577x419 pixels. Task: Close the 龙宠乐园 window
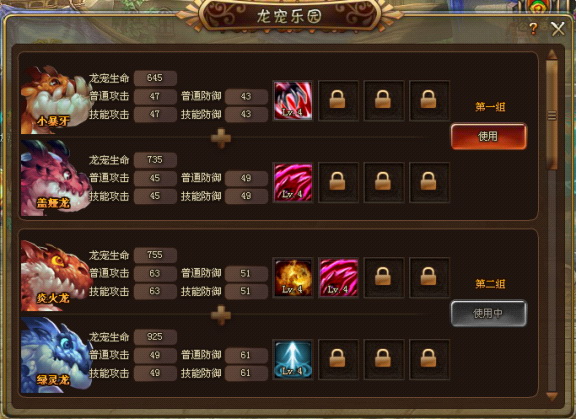pyautogui.click(x=558, y=29)
